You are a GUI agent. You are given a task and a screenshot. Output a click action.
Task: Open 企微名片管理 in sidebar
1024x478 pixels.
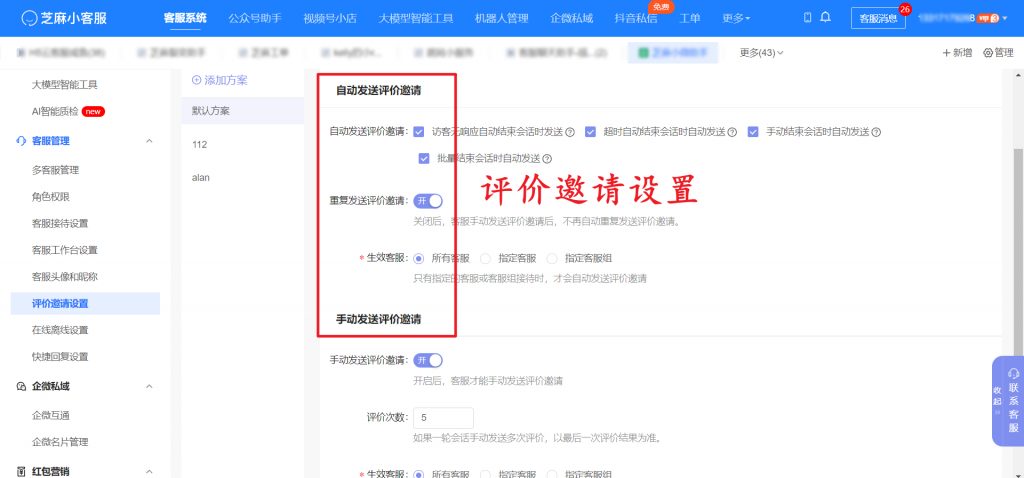click(60, 442)
